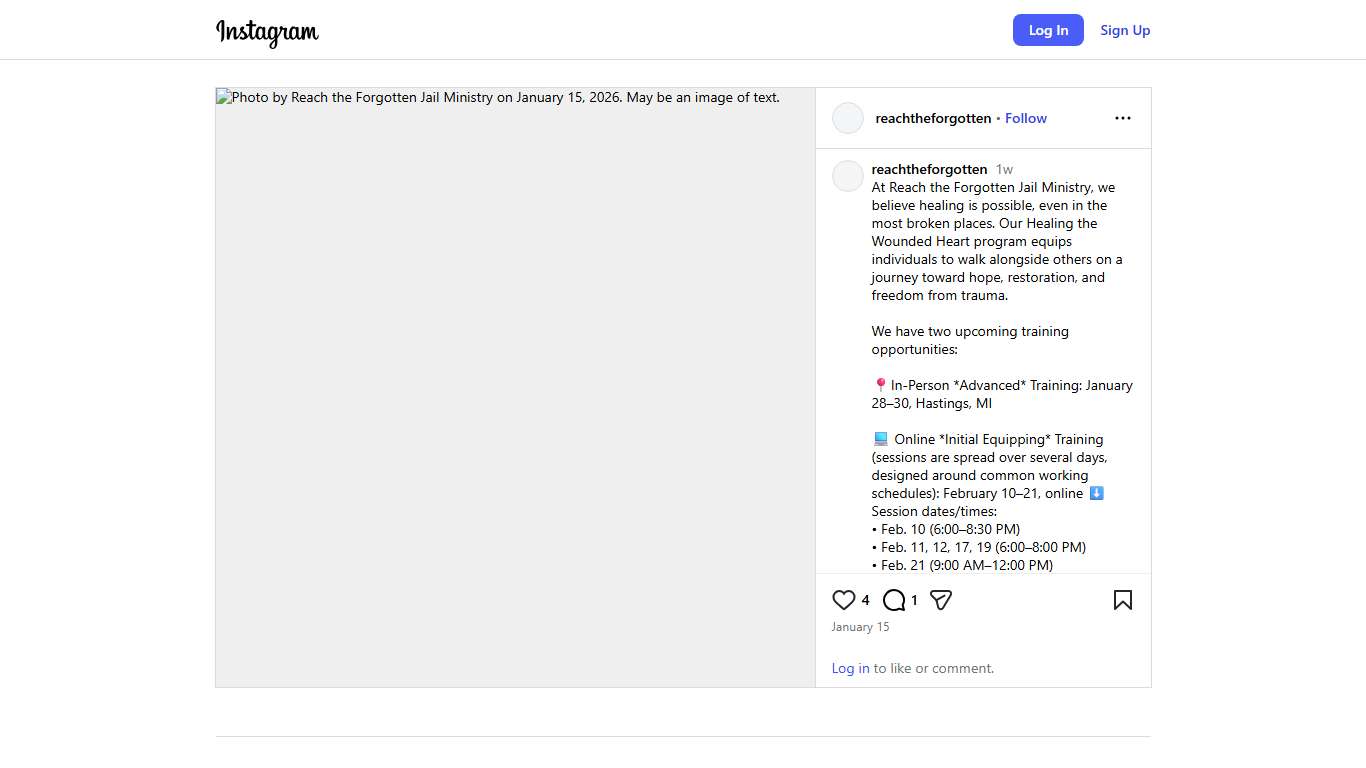Open comments via speech bubble icon
1366x768 pixels.
894,600
